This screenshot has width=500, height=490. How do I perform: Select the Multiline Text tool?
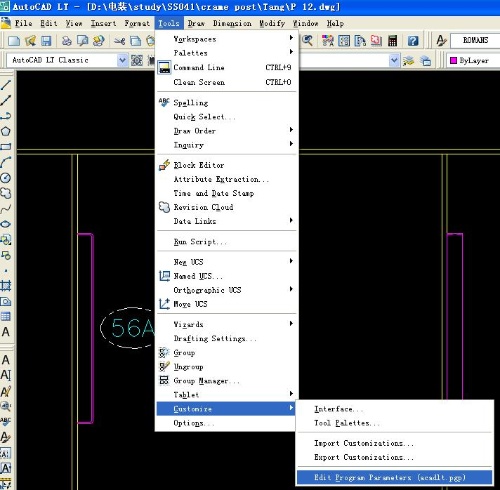pos(6,332)
